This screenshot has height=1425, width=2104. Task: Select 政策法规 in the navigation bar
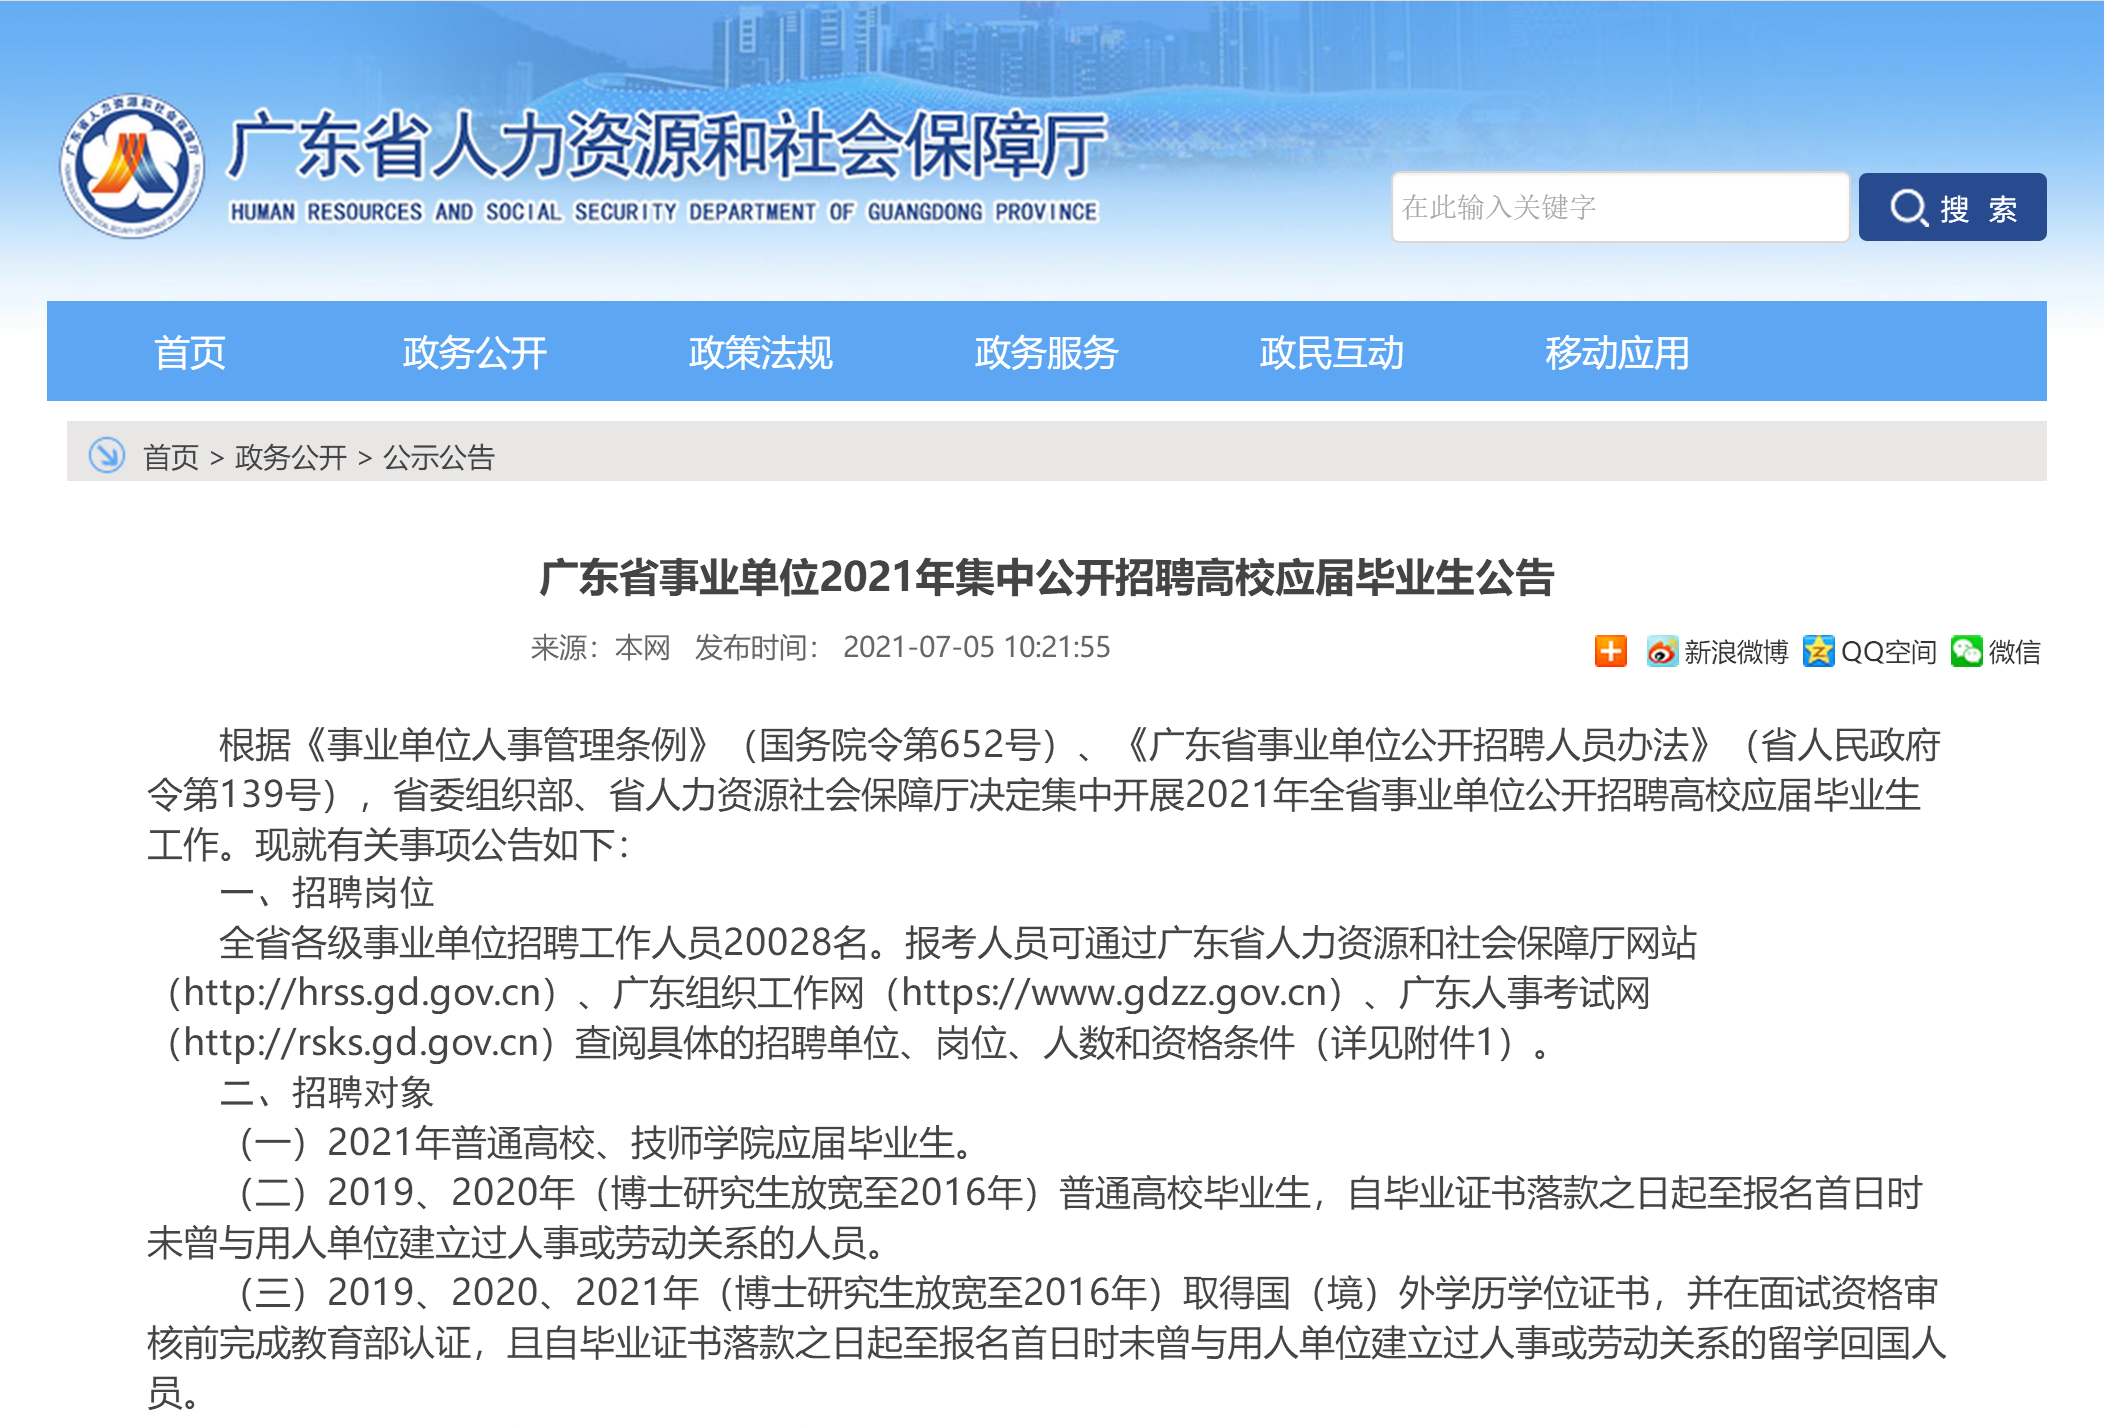[760, 353]
